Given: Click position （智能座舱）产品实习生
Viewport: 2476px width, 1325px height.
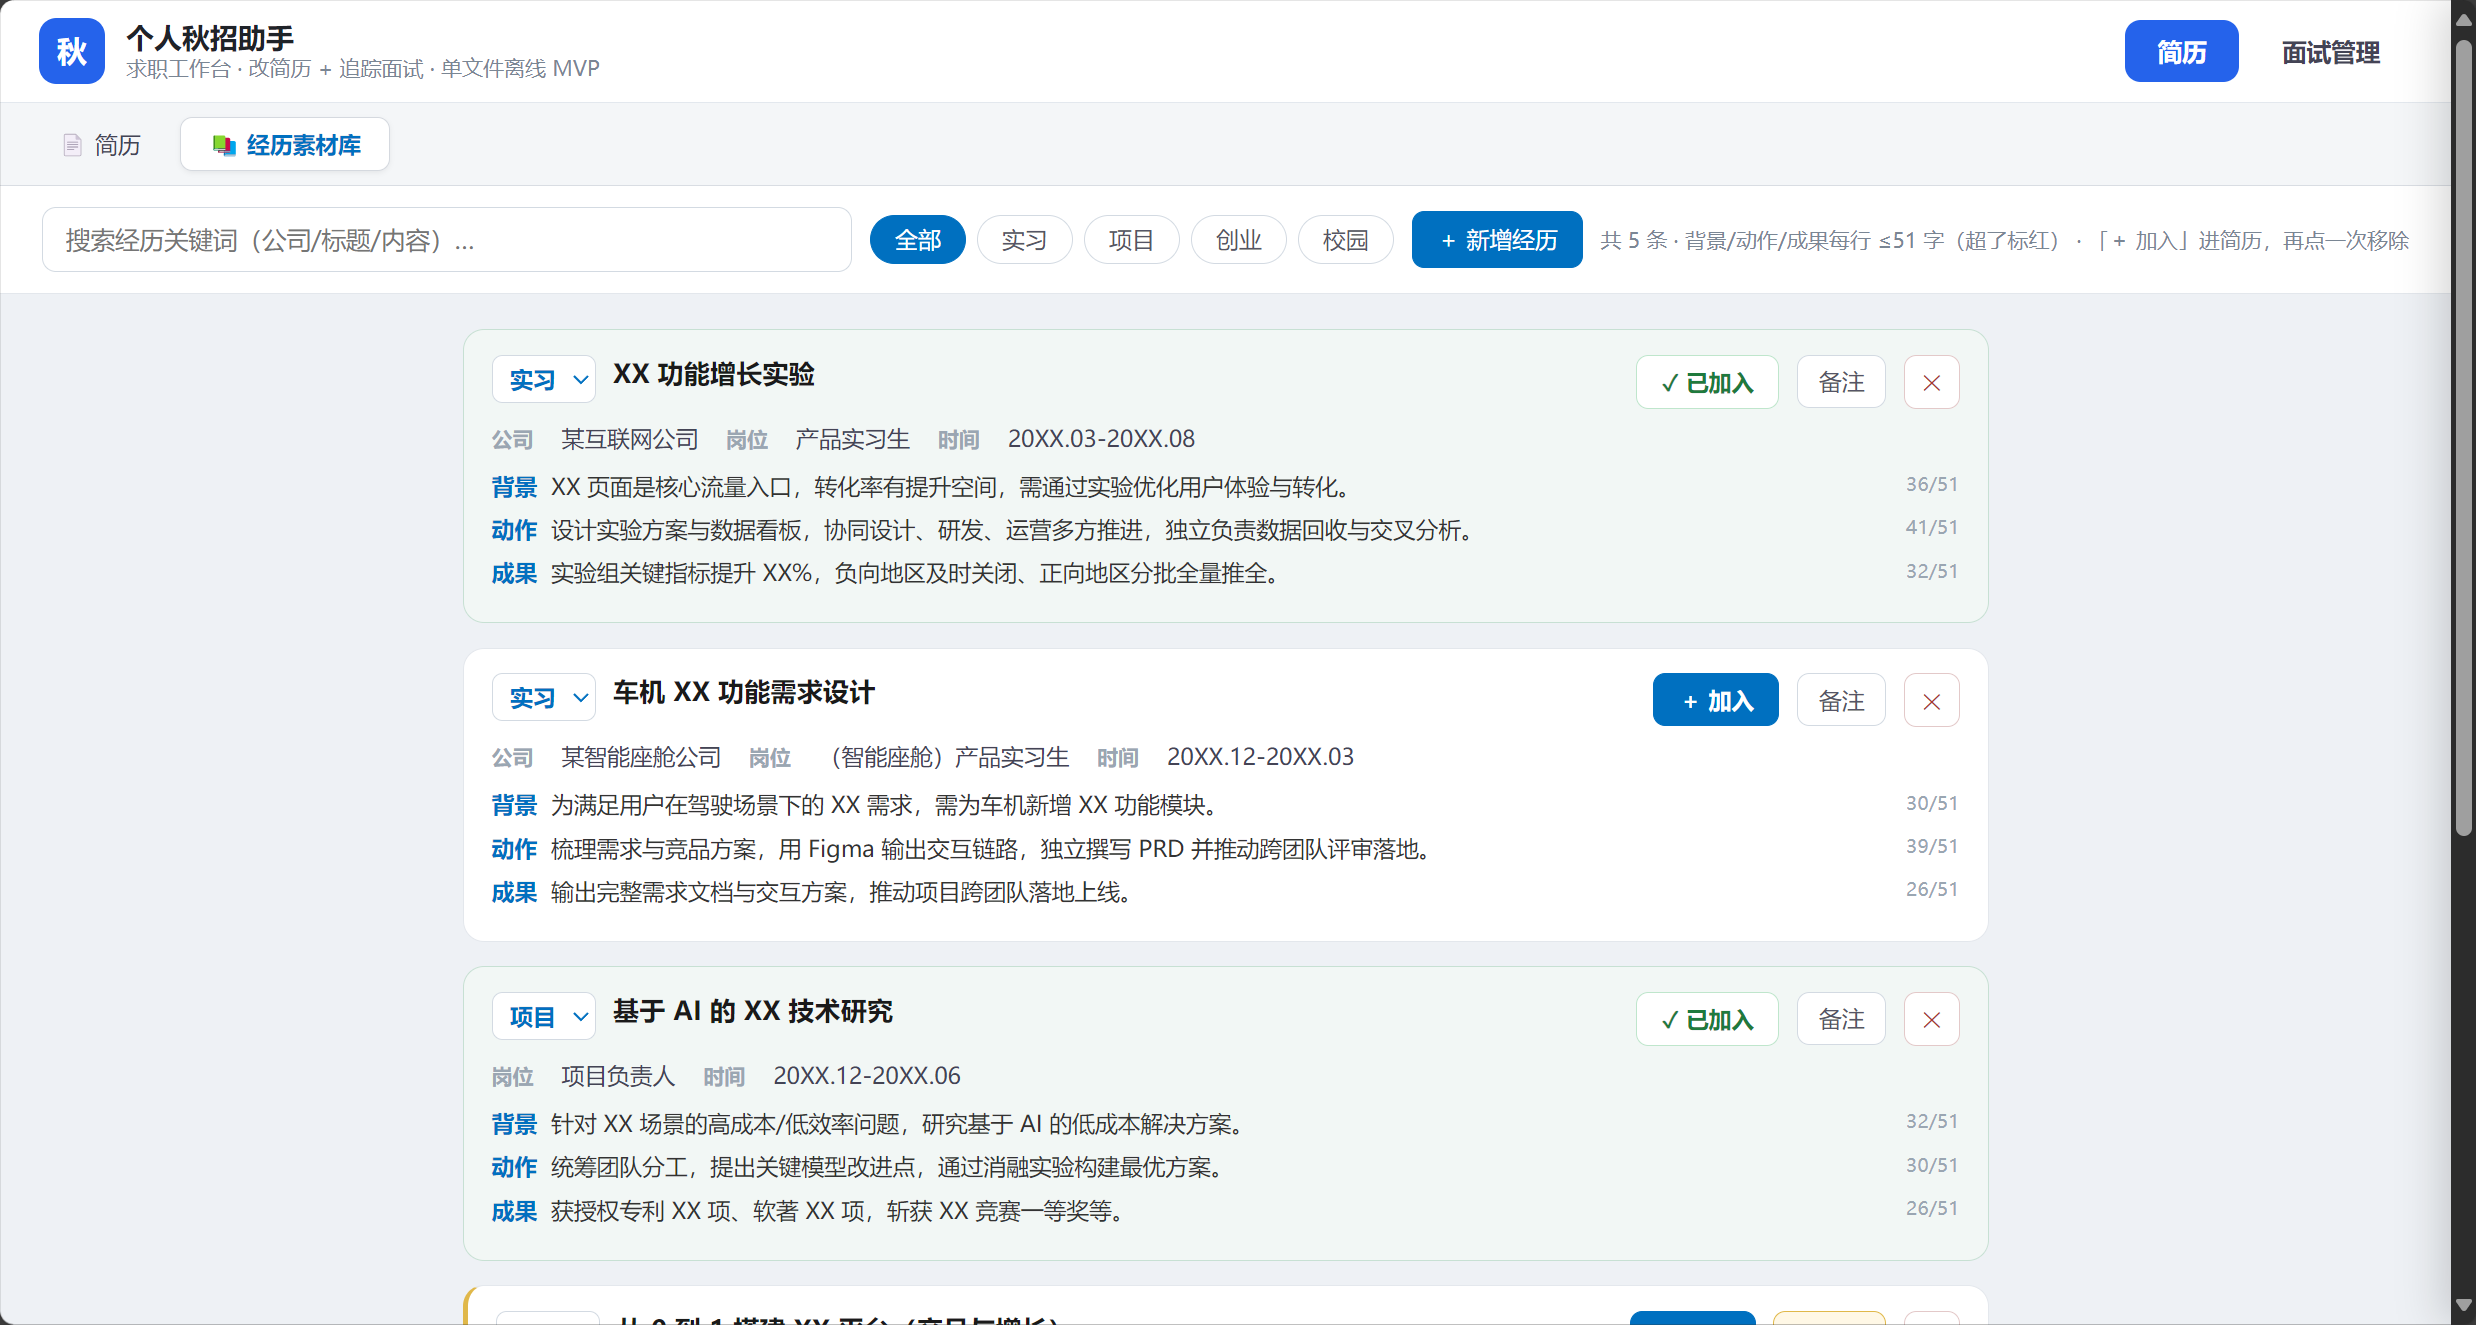Looking at the screenshot, I should point(944,757).
